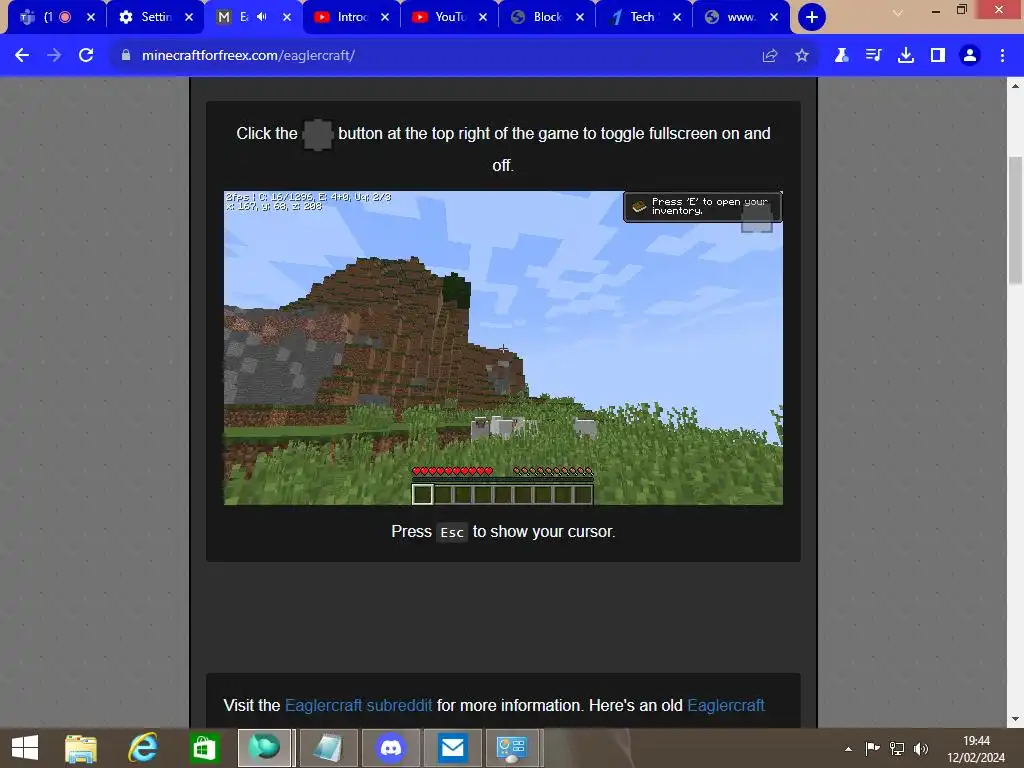This screenshot has height=768, width=1024.
Task: Open the network status tray icon
Action: coord(897,749)
